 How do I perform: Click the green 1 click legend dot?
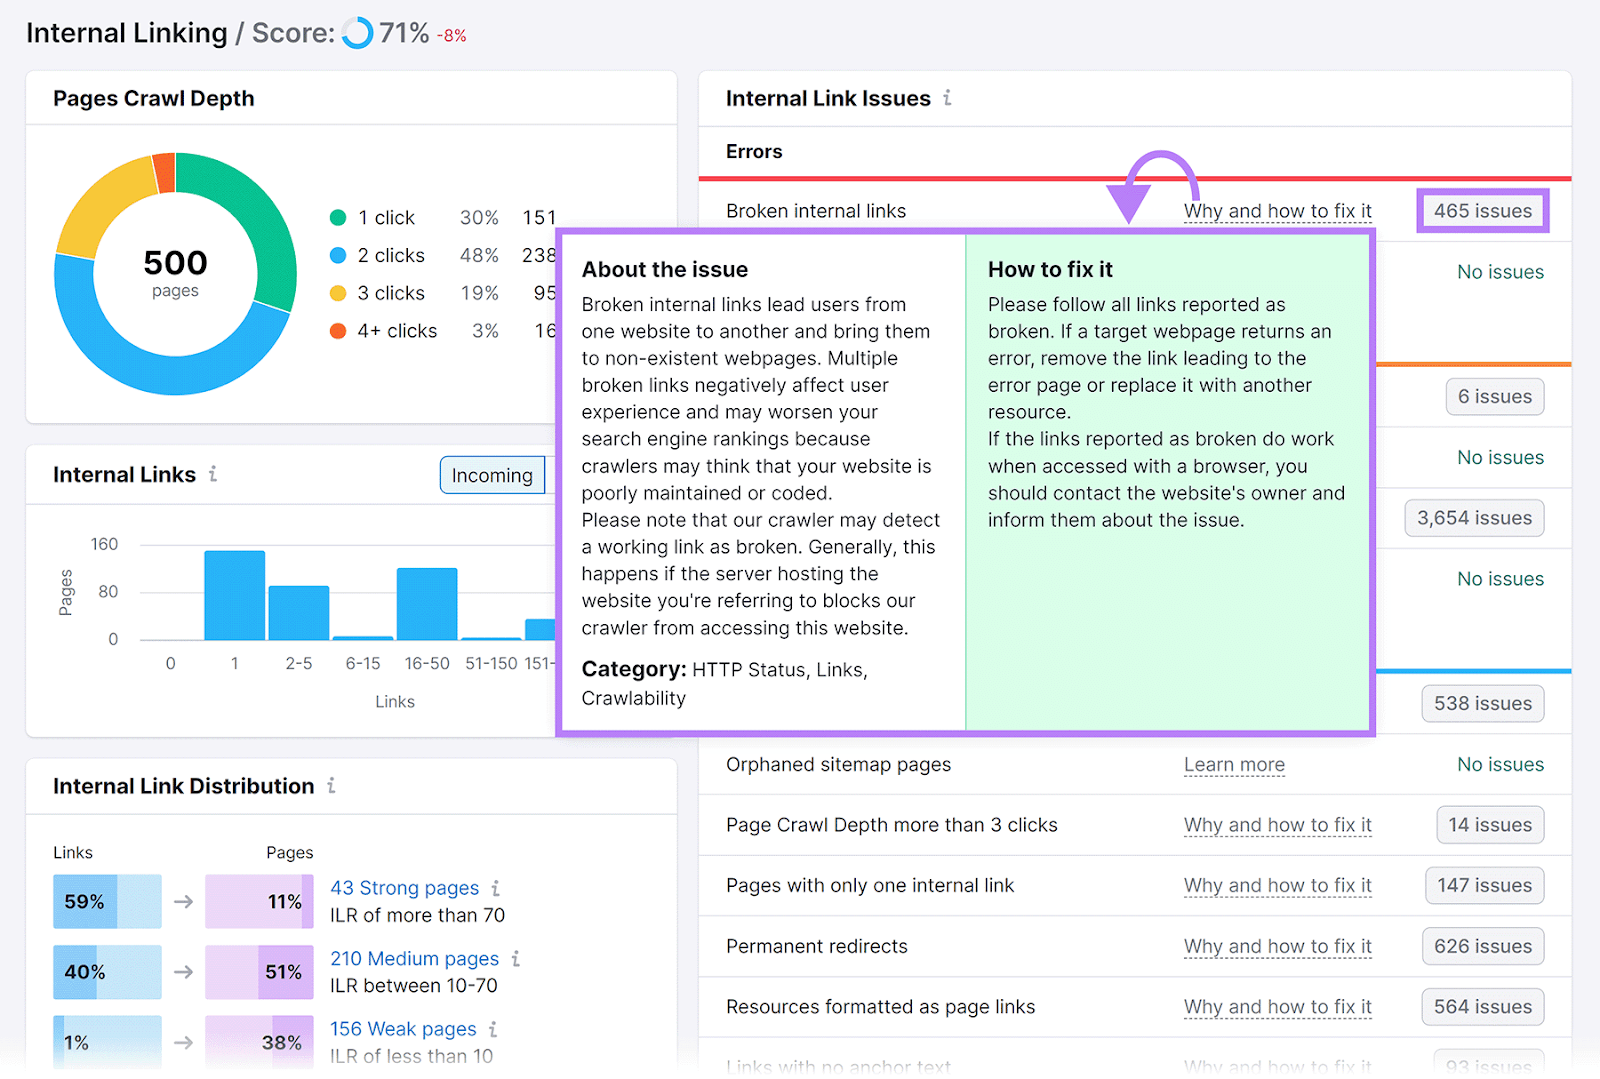pyautogui.click(x=338, y=218)
